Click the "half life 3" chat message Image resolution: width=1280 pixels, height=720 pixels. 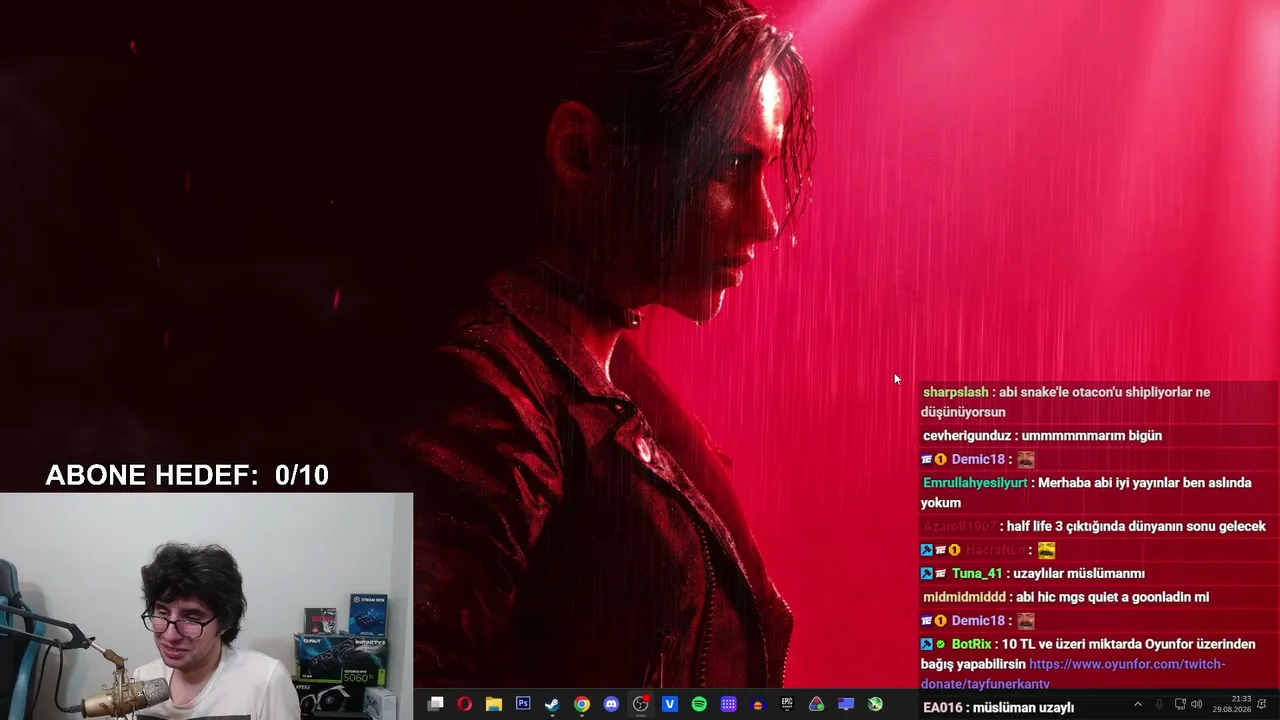[x=1136, y=526]
